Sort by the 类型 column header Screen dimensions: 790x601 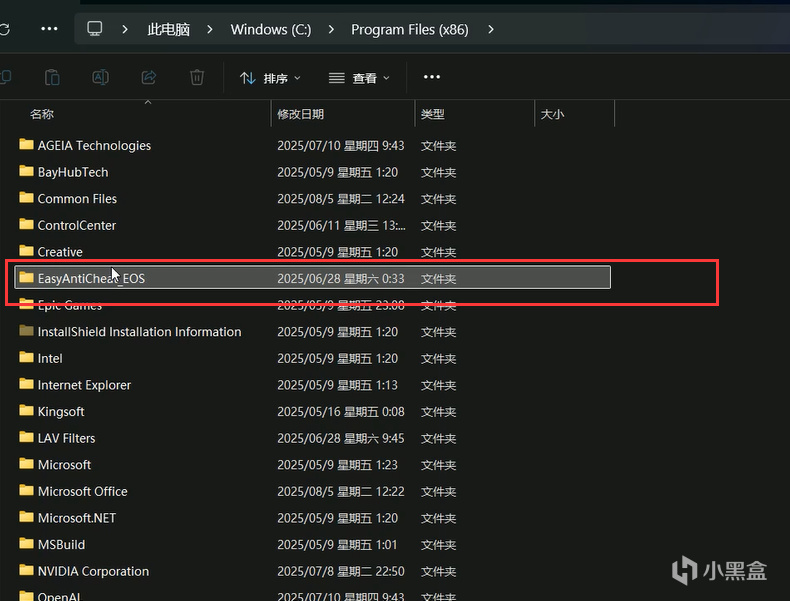coord(432,114)
